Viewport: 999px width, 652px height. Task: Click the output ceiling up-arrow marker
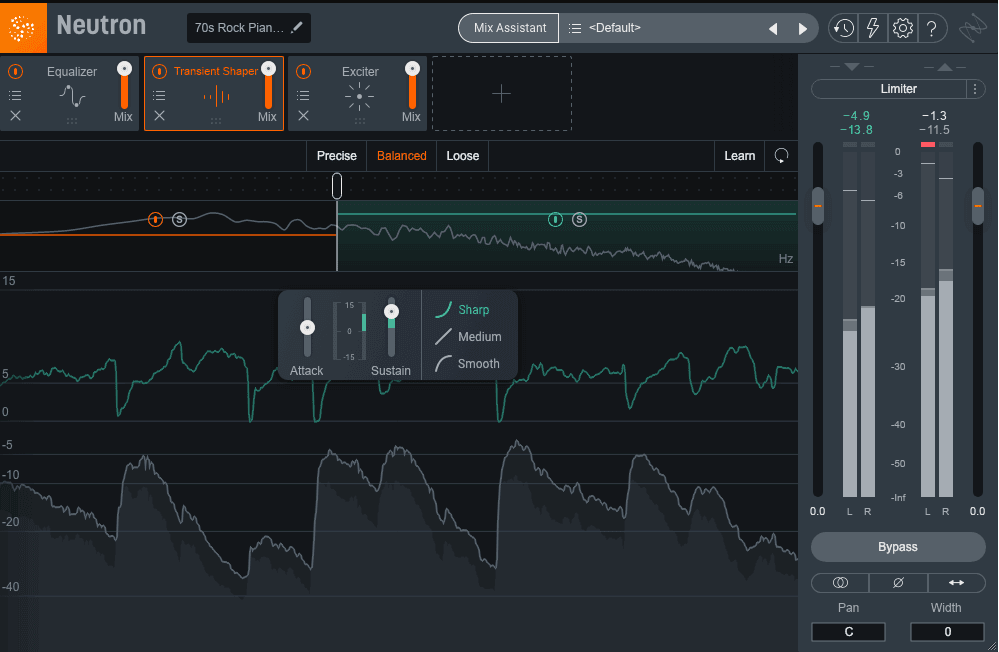945,66
